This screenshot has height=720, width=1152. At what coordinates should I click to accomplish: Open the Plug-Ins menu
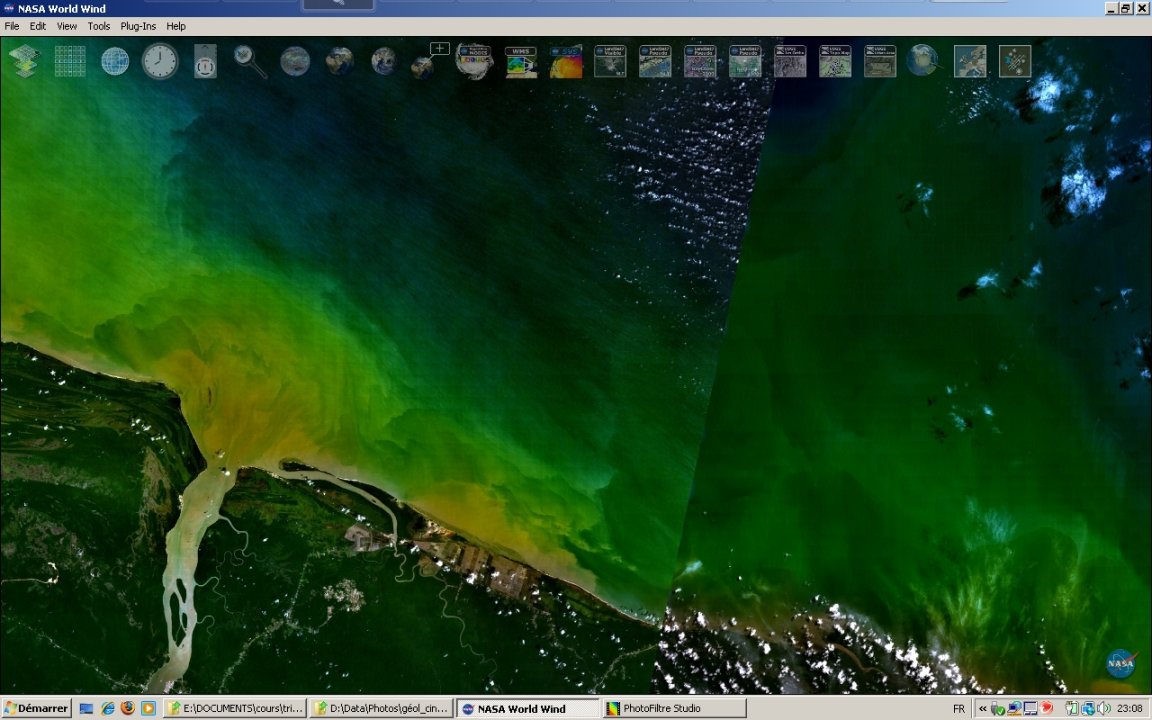point(138,26)
